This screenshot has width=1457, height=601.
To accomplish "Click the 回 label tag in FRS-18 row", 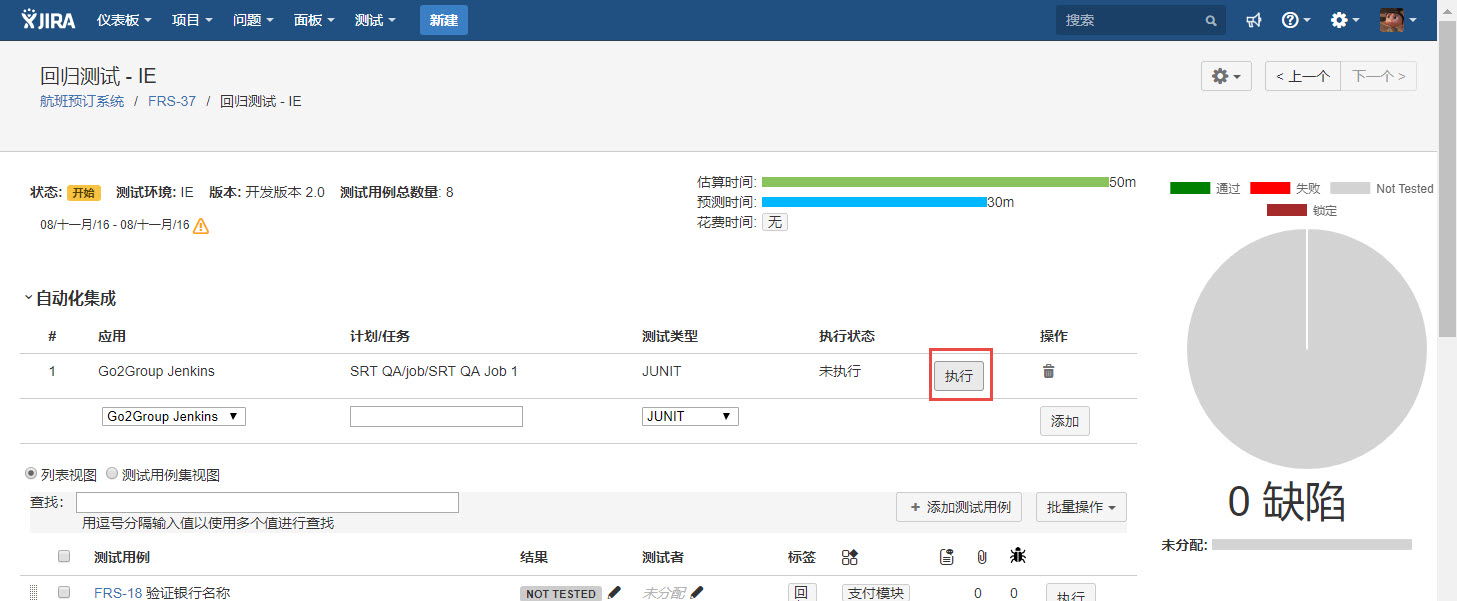I will click(x=801, y=593).
